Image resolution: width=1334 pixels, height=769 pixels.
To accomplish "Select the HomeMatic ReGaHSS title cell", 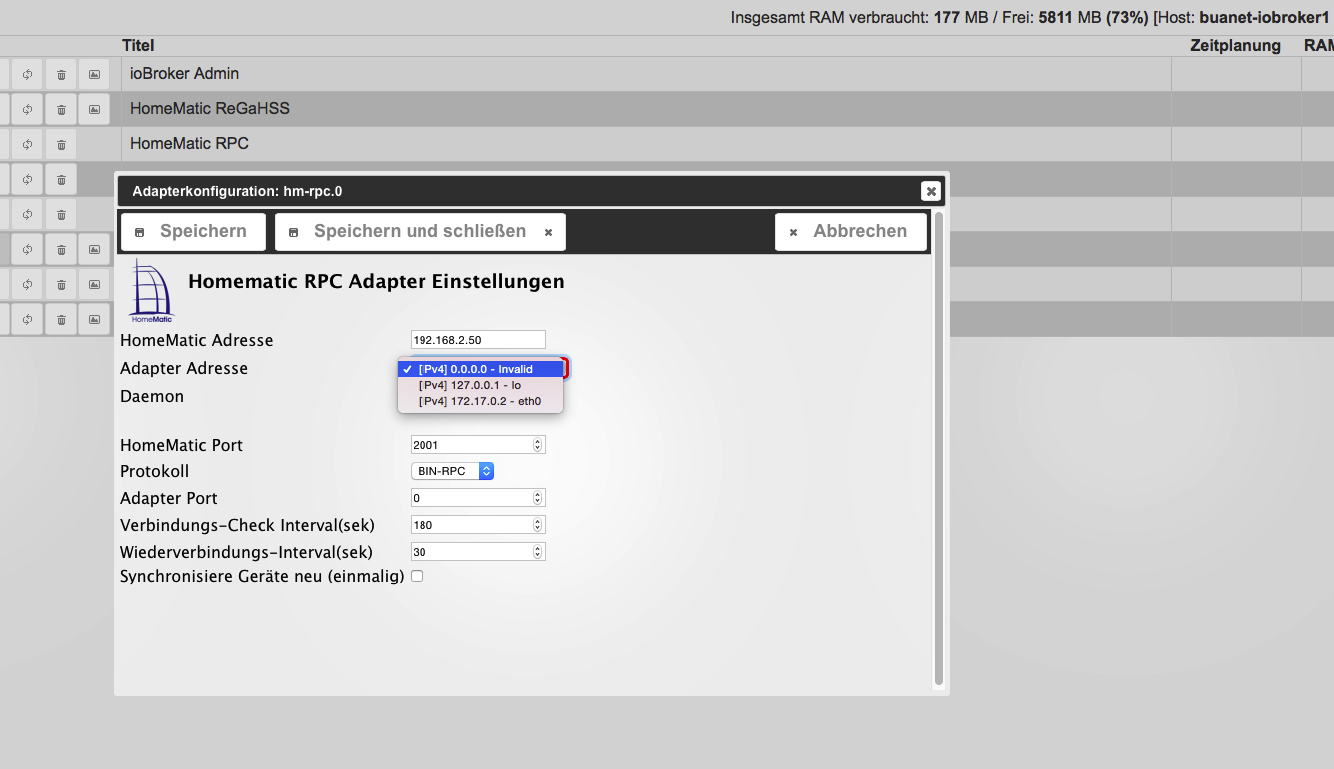I will click(646, 109).
